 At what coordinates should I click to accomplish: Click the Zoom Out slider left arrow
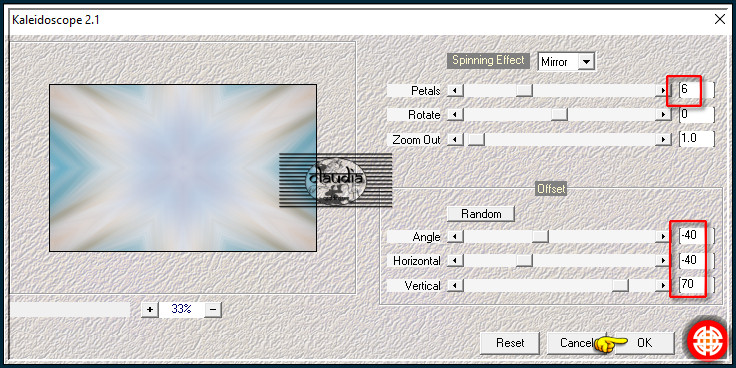(x=455, y=139)
